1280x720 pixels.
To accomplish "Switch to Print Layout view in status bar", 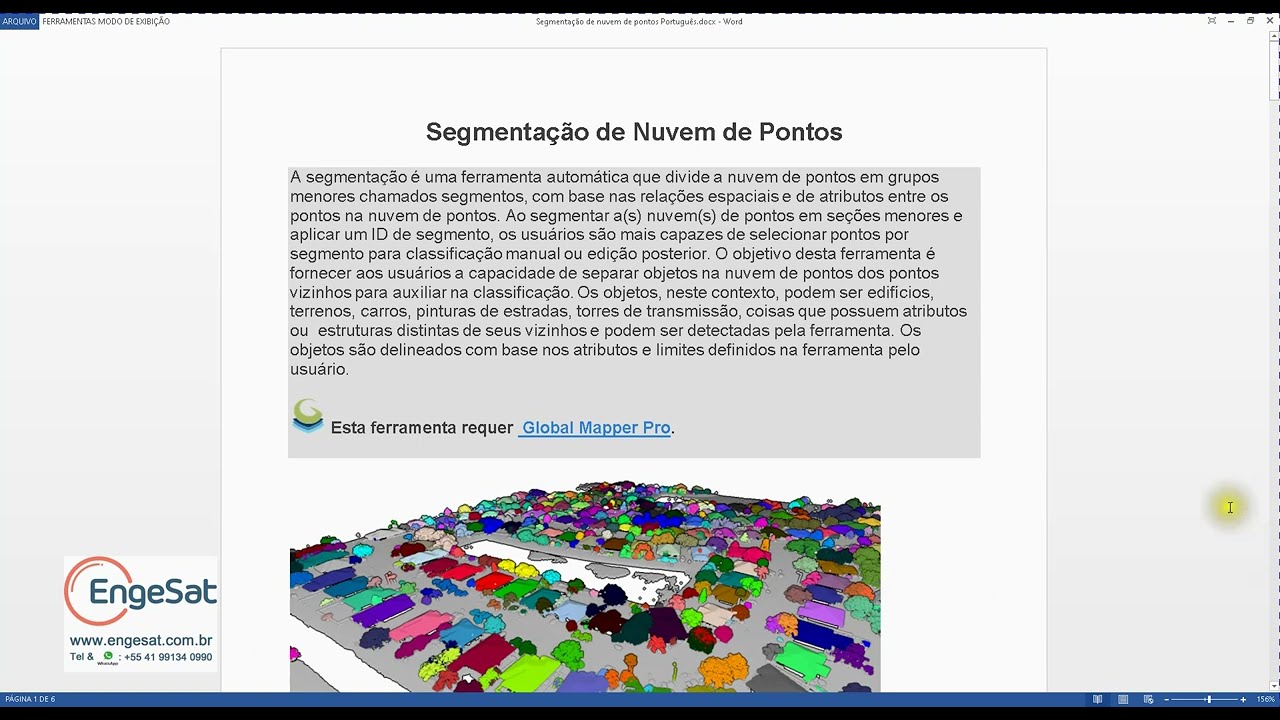I will point(1123,699).
